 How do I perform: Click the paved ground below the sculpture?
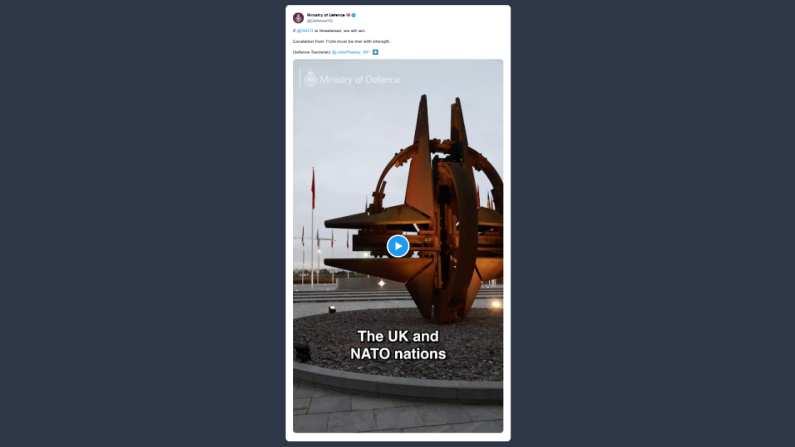click(x=398, y=415)
